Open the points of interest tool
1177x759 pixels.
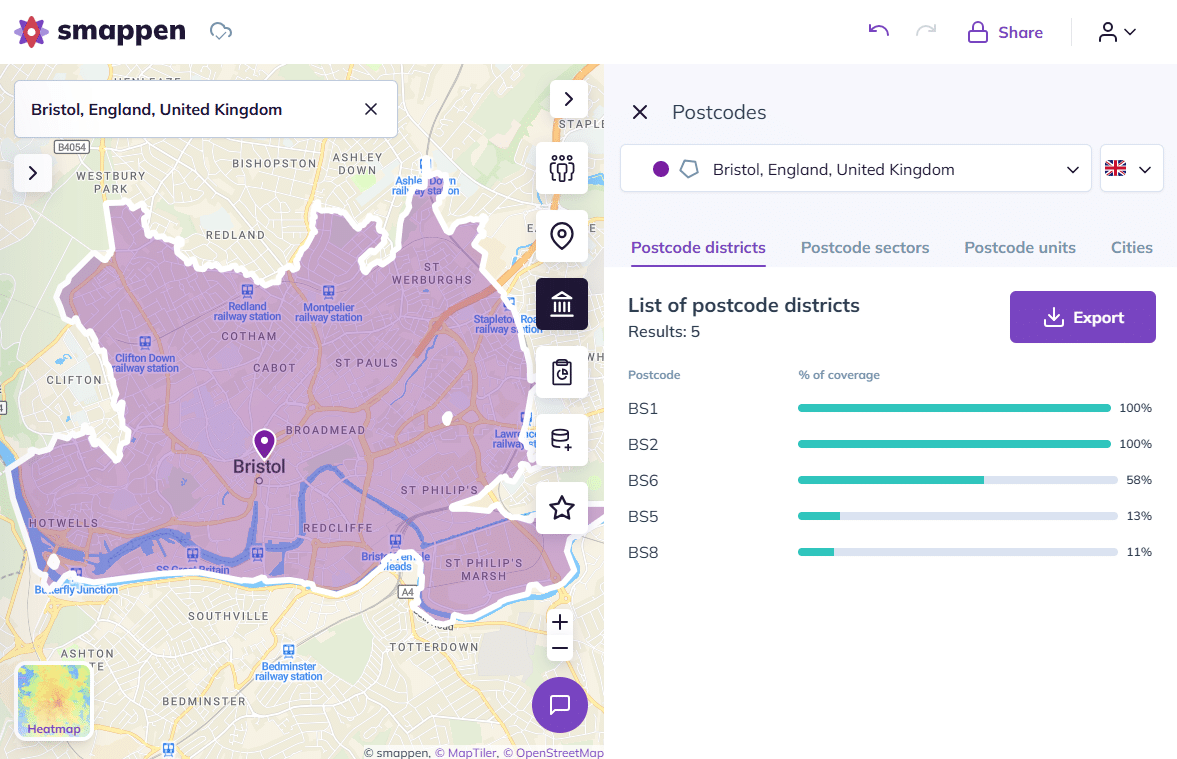(562, 304)
